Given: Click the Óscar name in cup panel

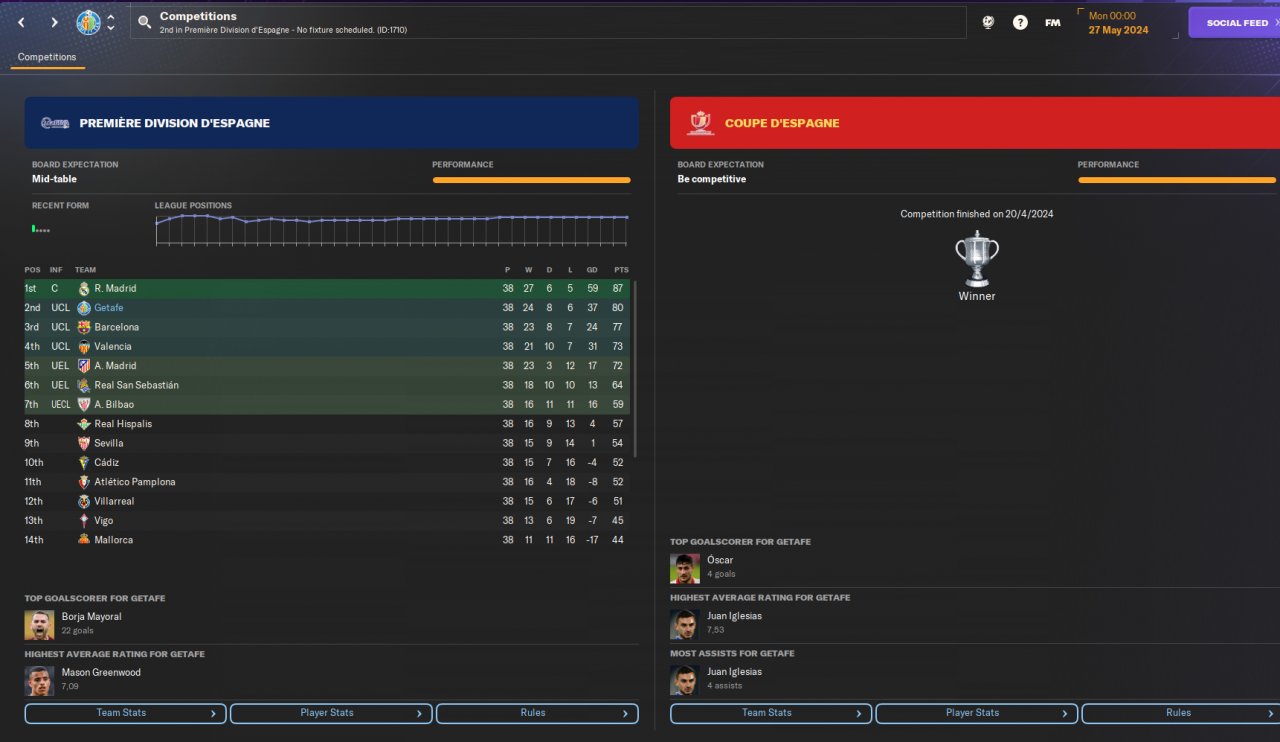Looking at the screenshot, I should pyautogui.click(x=720, y=560).
